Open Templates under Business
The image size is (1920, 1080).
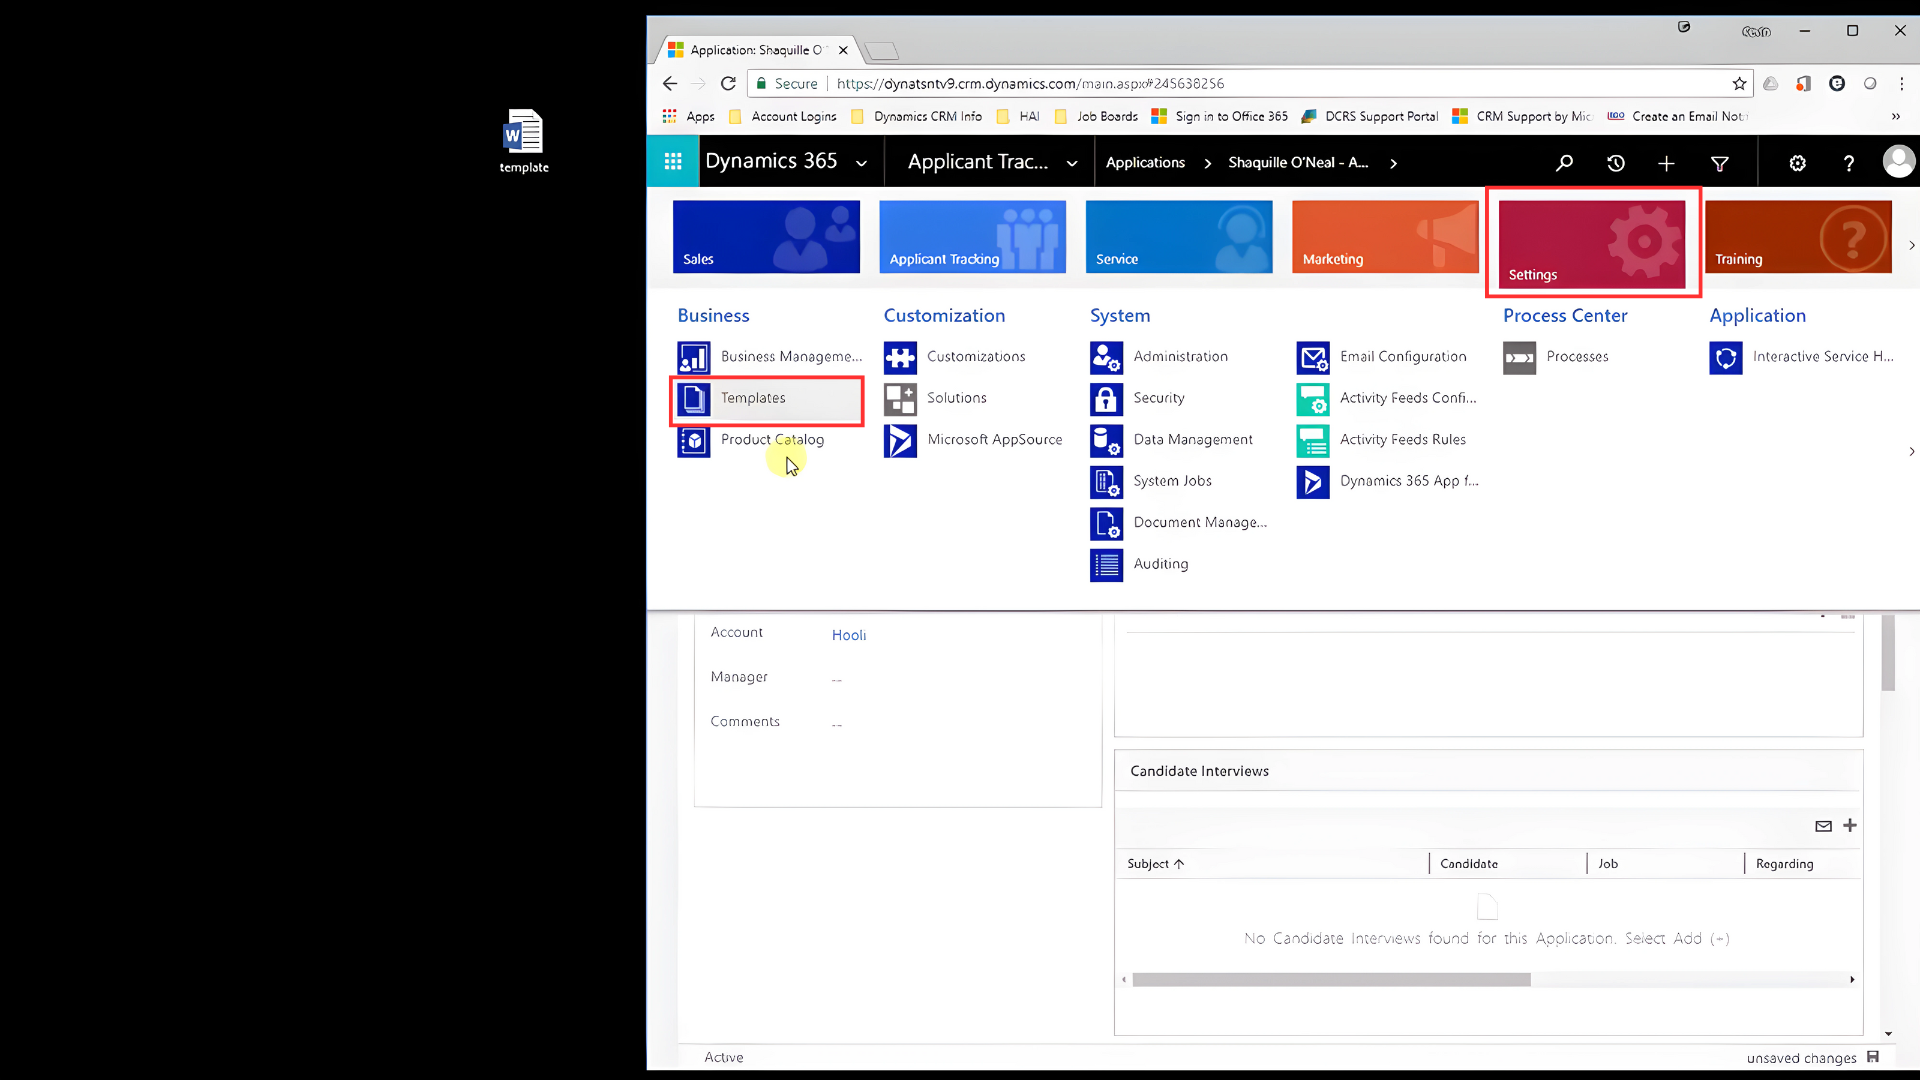click(768, 398)
